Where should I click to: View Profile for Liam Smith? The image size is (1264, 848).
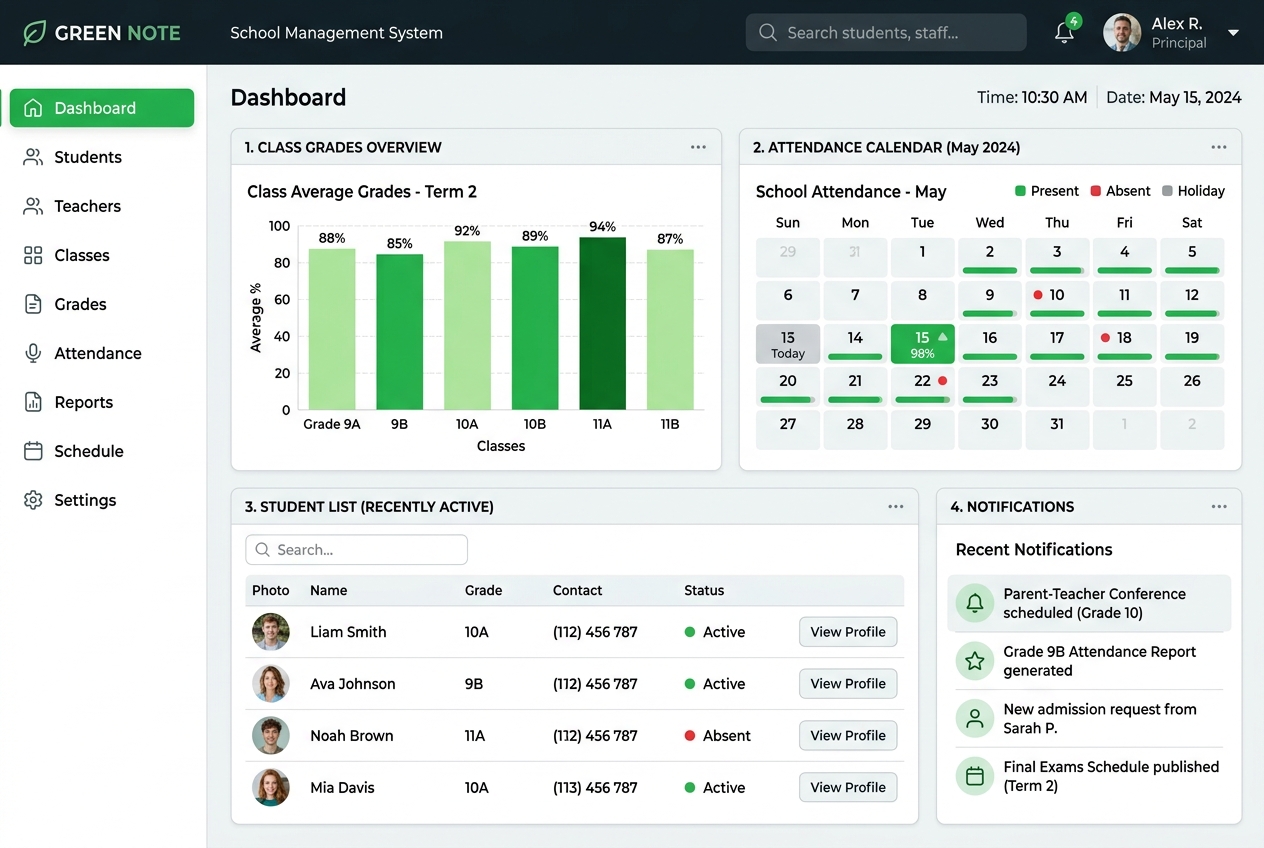coord(848,632)
